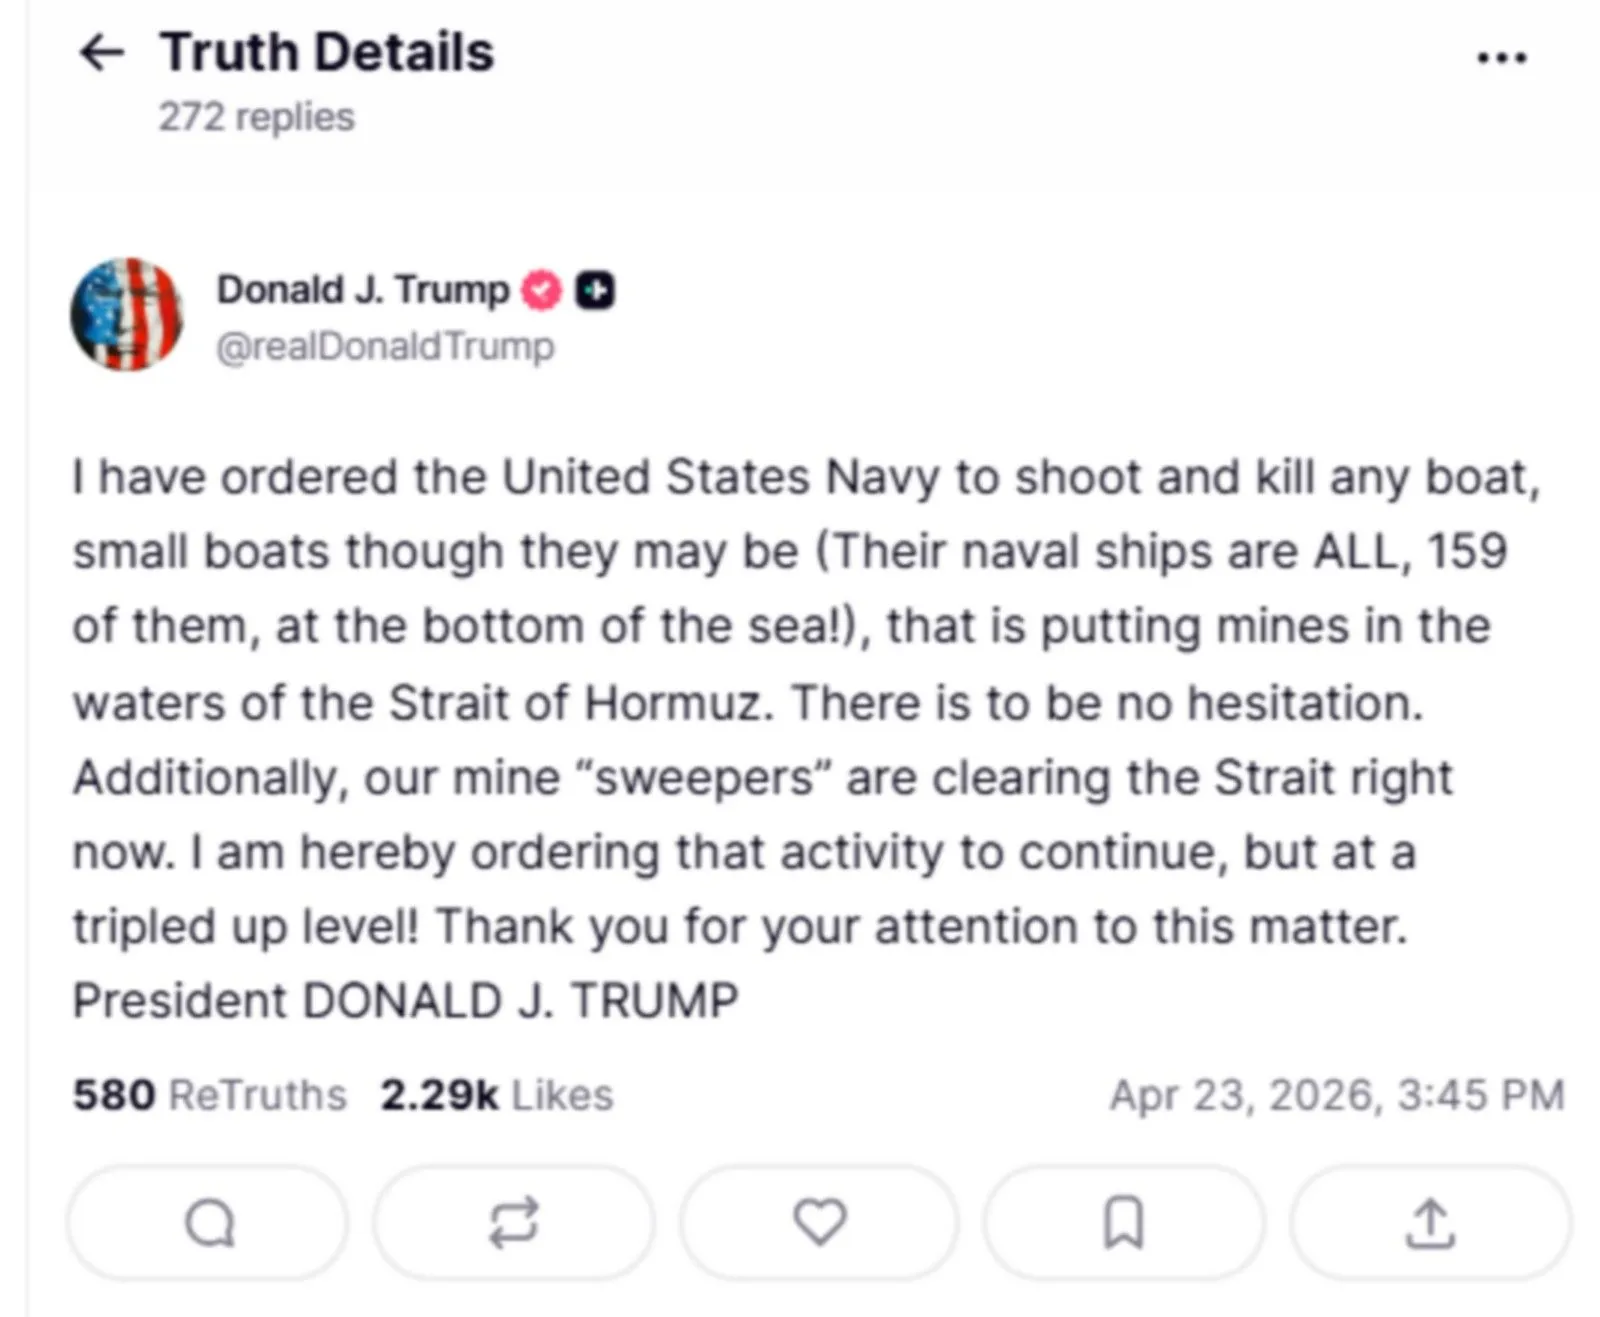The image size is (1600, 1317).
Task: Click the Donald J. Trump display name
Action: pos(363,290)
